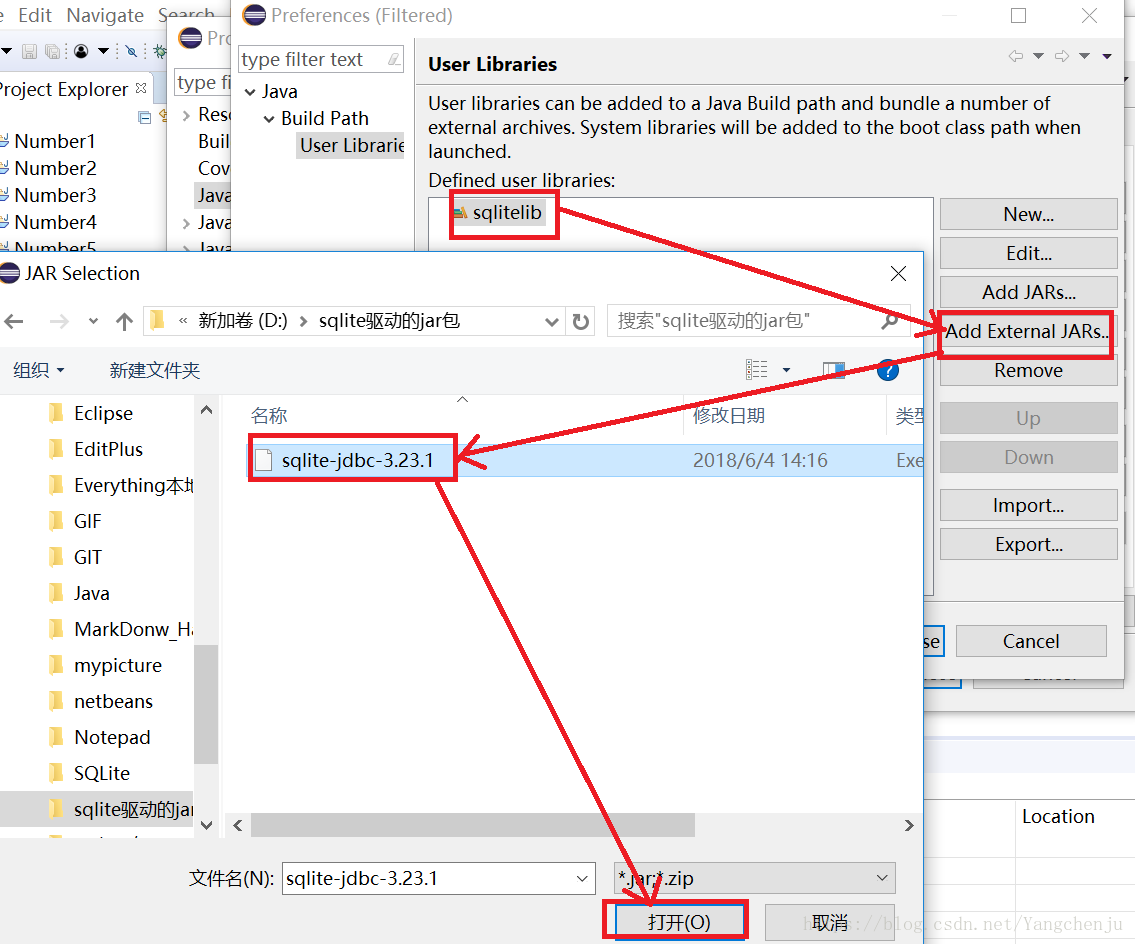Viewport: 1135px width, 944px height.
Task: Collapse the Java tree node
Action: [250, 92]
